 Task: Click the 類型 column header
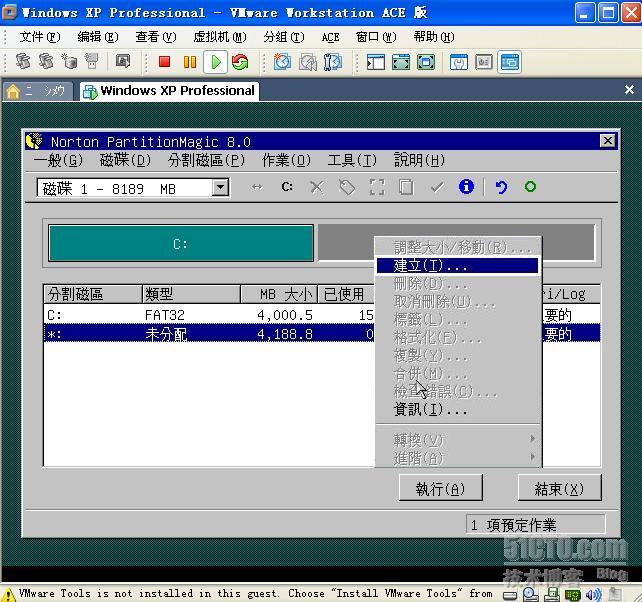pyautogui.click(x=191, y=294)
